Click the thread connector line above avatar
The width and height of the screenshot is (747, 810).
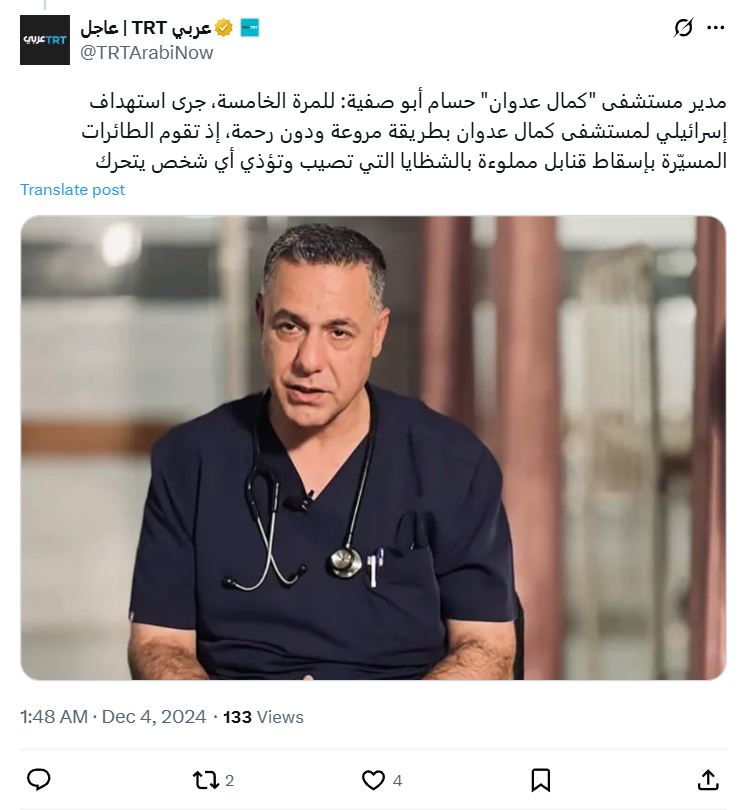(45, 5)
